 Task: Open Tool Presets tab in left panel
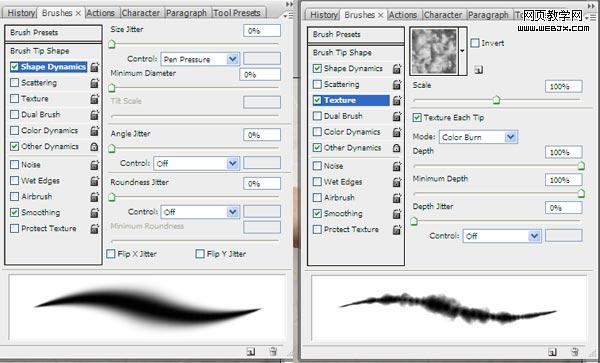[237, 13]
